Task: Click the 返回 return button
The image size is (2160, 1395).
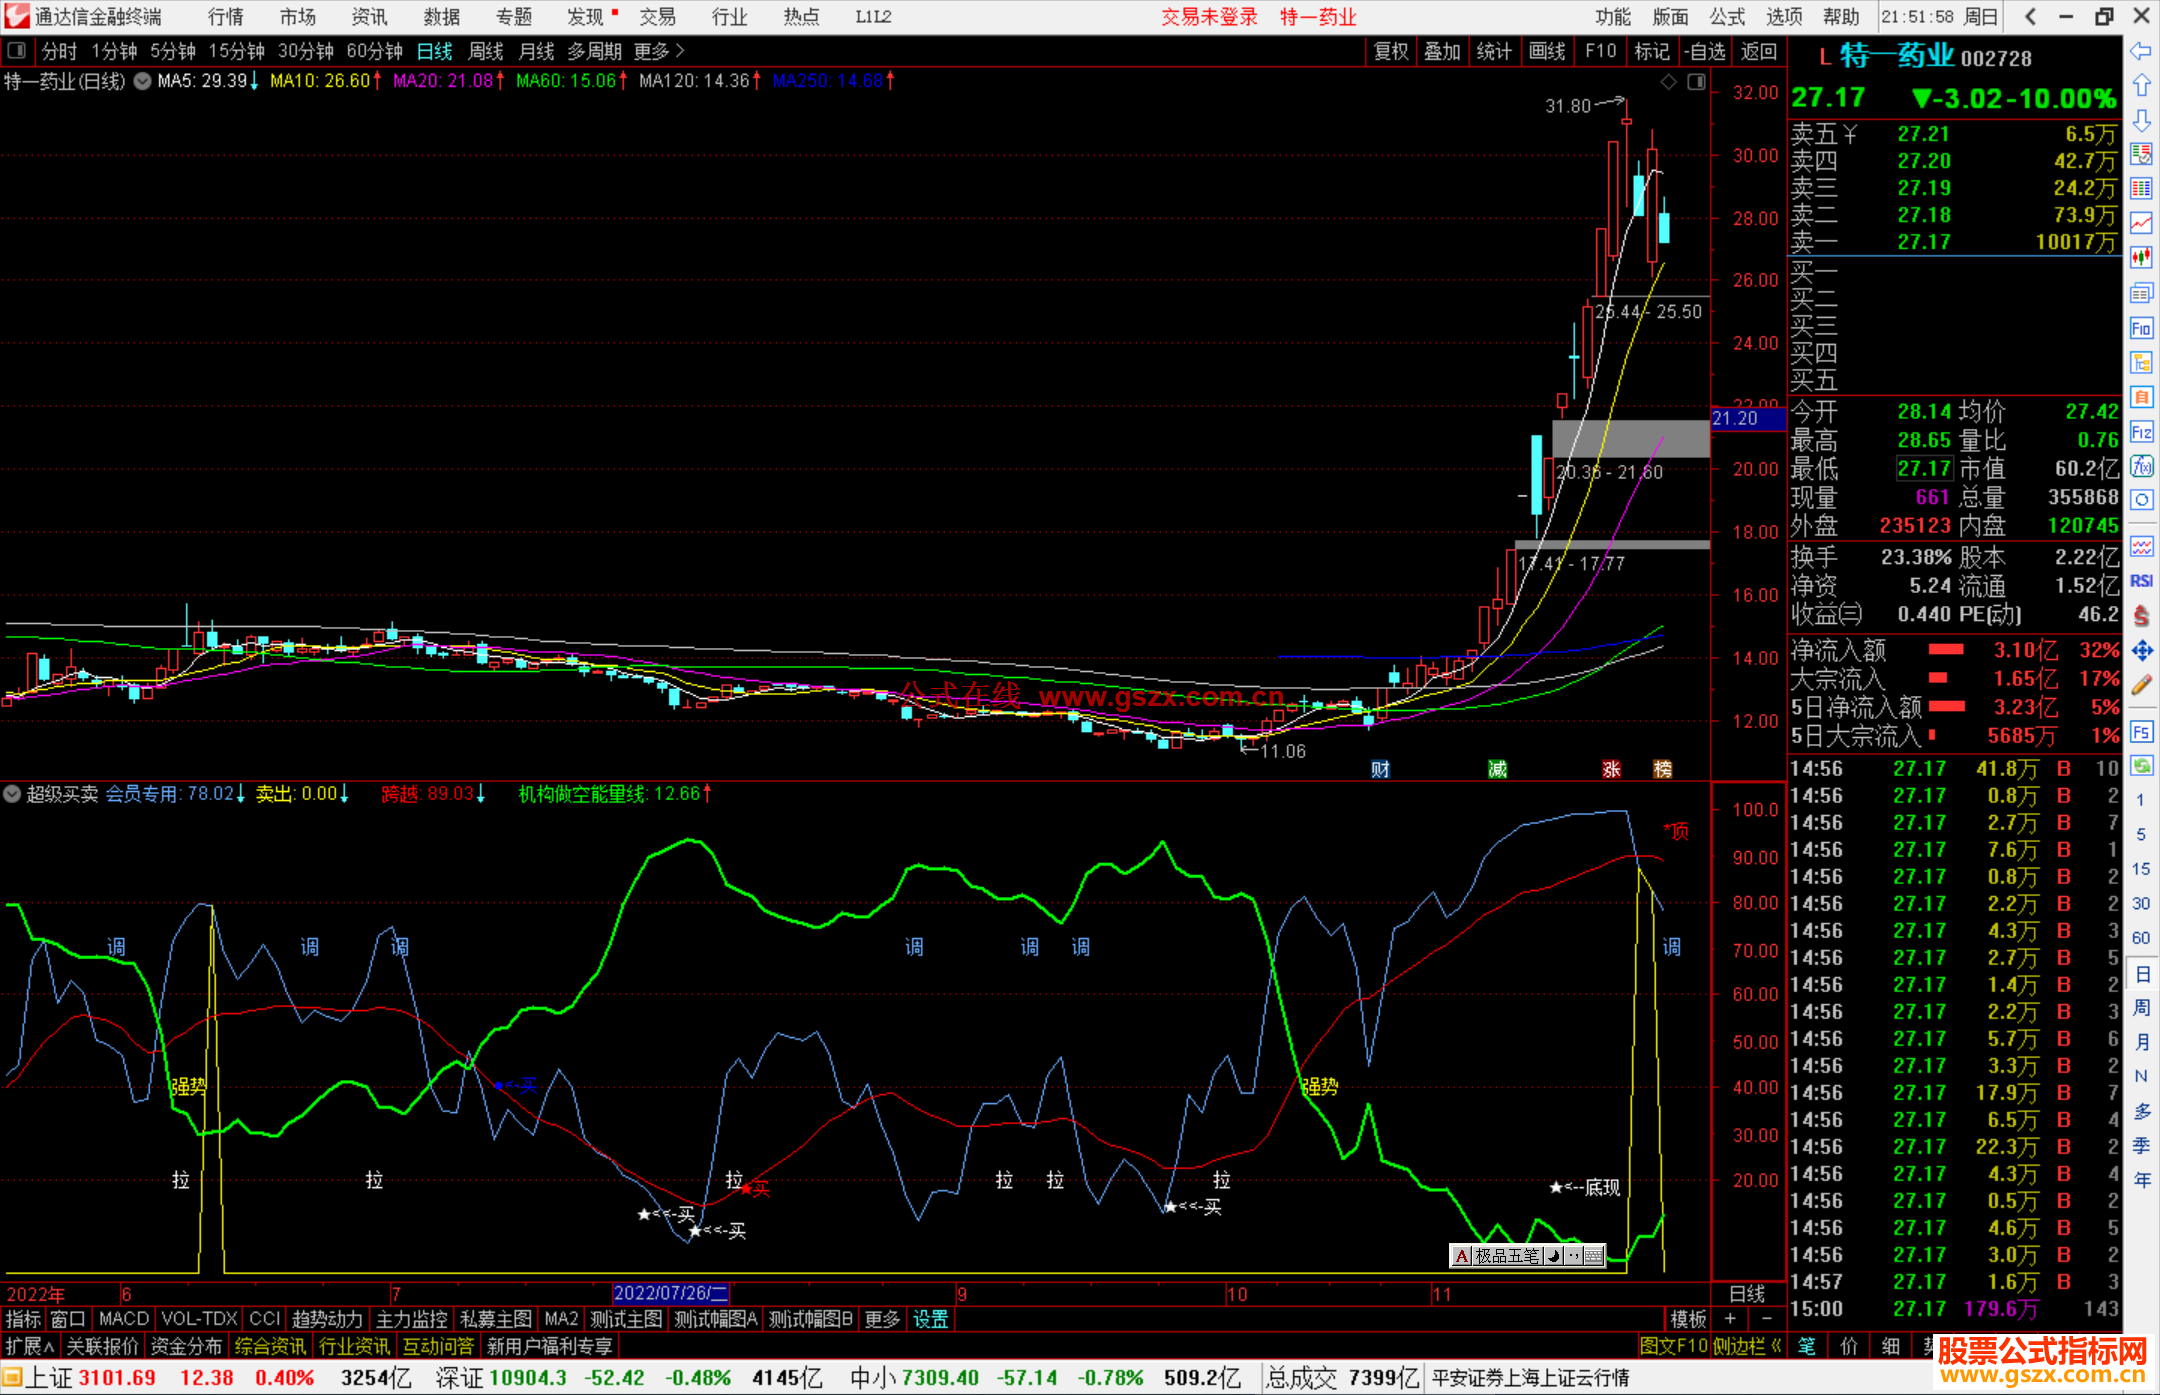Action: pos(1759,51)
